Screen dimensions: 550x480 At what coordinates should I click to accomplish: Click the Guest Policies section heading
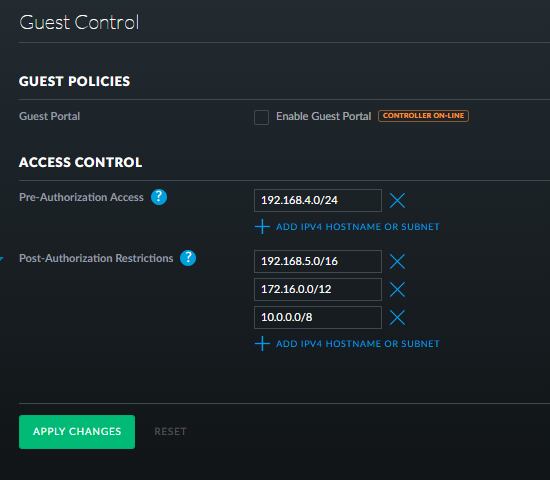tap(74, 81)
